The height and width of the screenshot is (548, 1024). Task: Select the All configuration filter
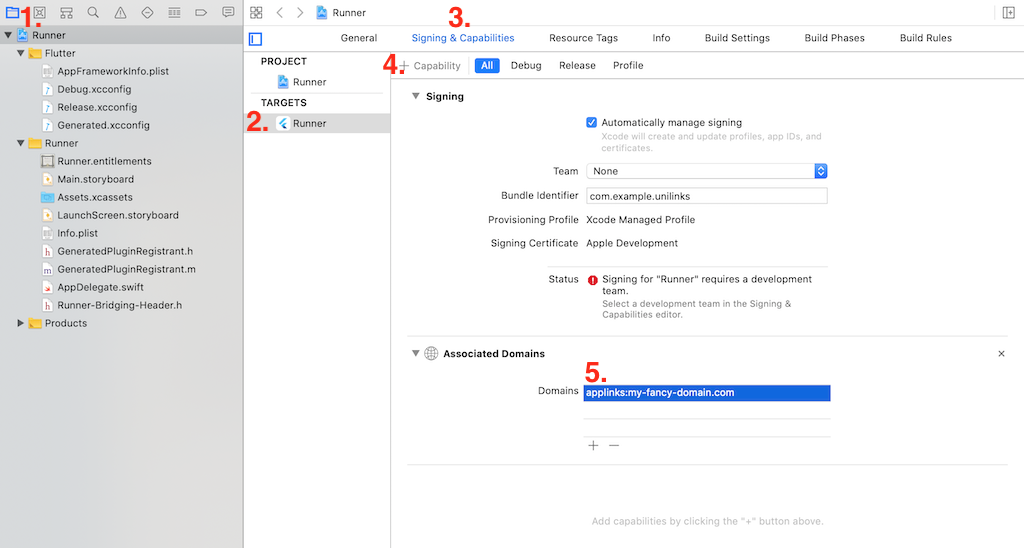487,65
